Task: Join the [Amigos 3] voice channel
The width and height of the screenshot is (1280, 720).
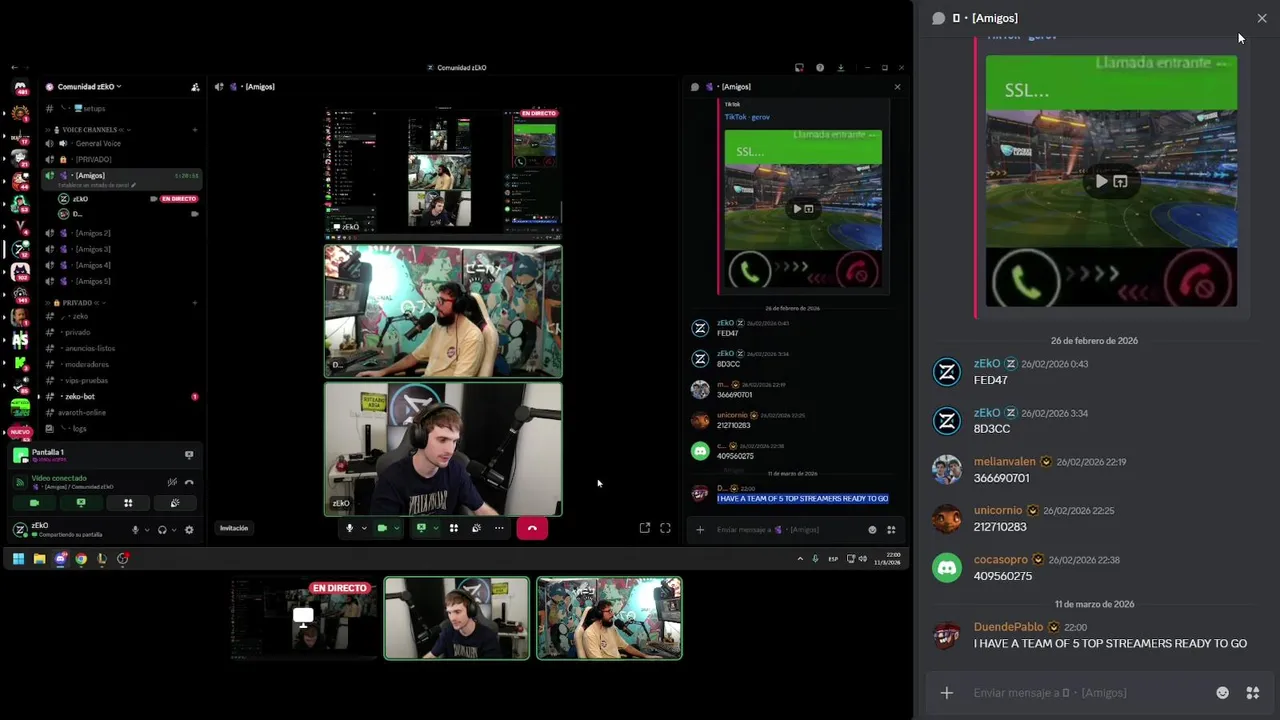Action: [122, 249]
